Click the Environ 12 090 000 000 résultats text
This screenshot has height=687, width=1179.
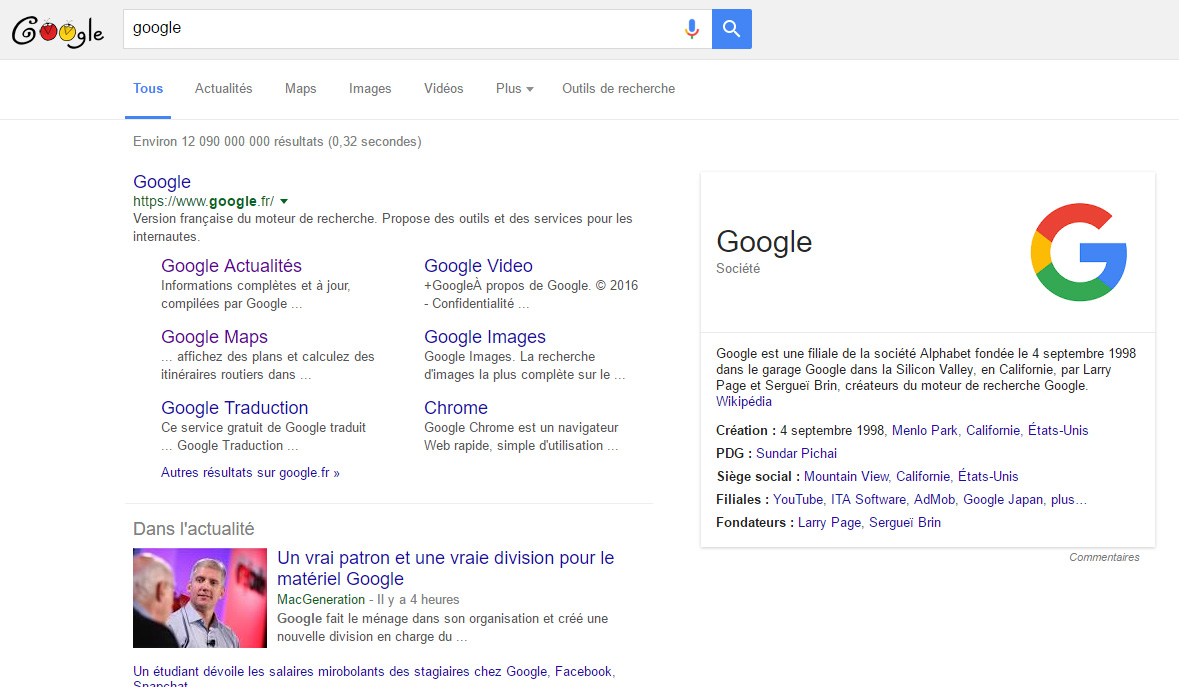277,141
